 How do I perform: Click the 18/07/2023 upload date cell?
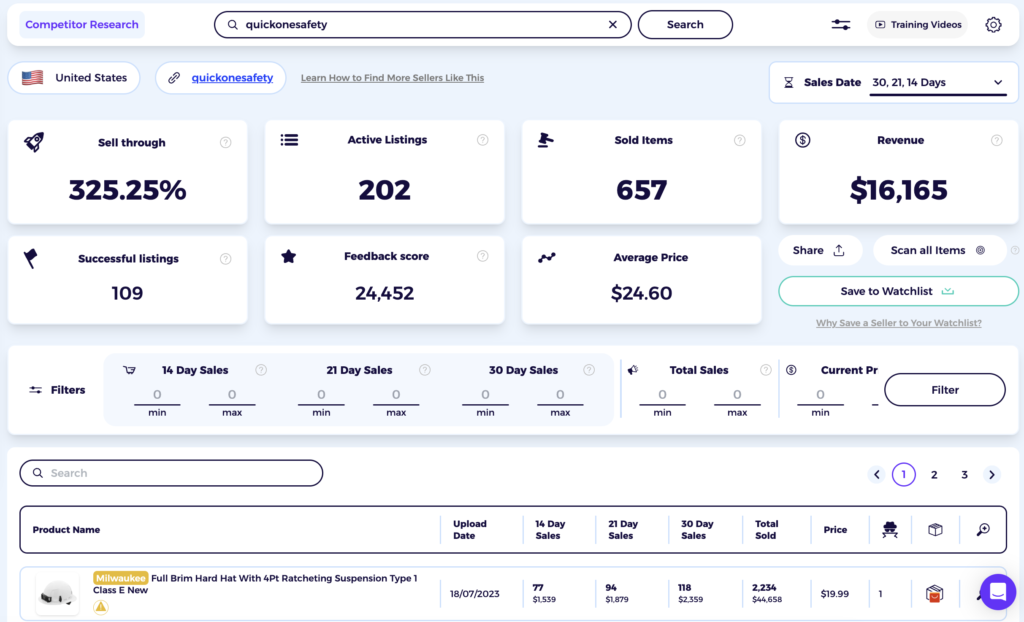point(475,594)
